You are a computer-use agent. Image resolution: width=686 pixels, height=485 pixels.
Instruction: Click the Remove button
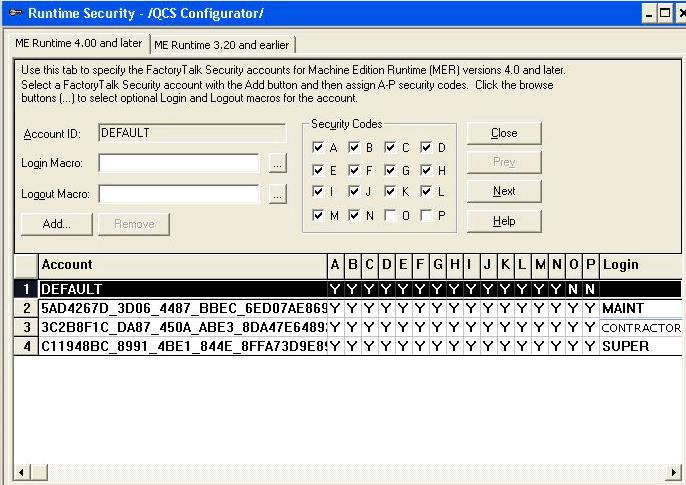tap(134, 224)
